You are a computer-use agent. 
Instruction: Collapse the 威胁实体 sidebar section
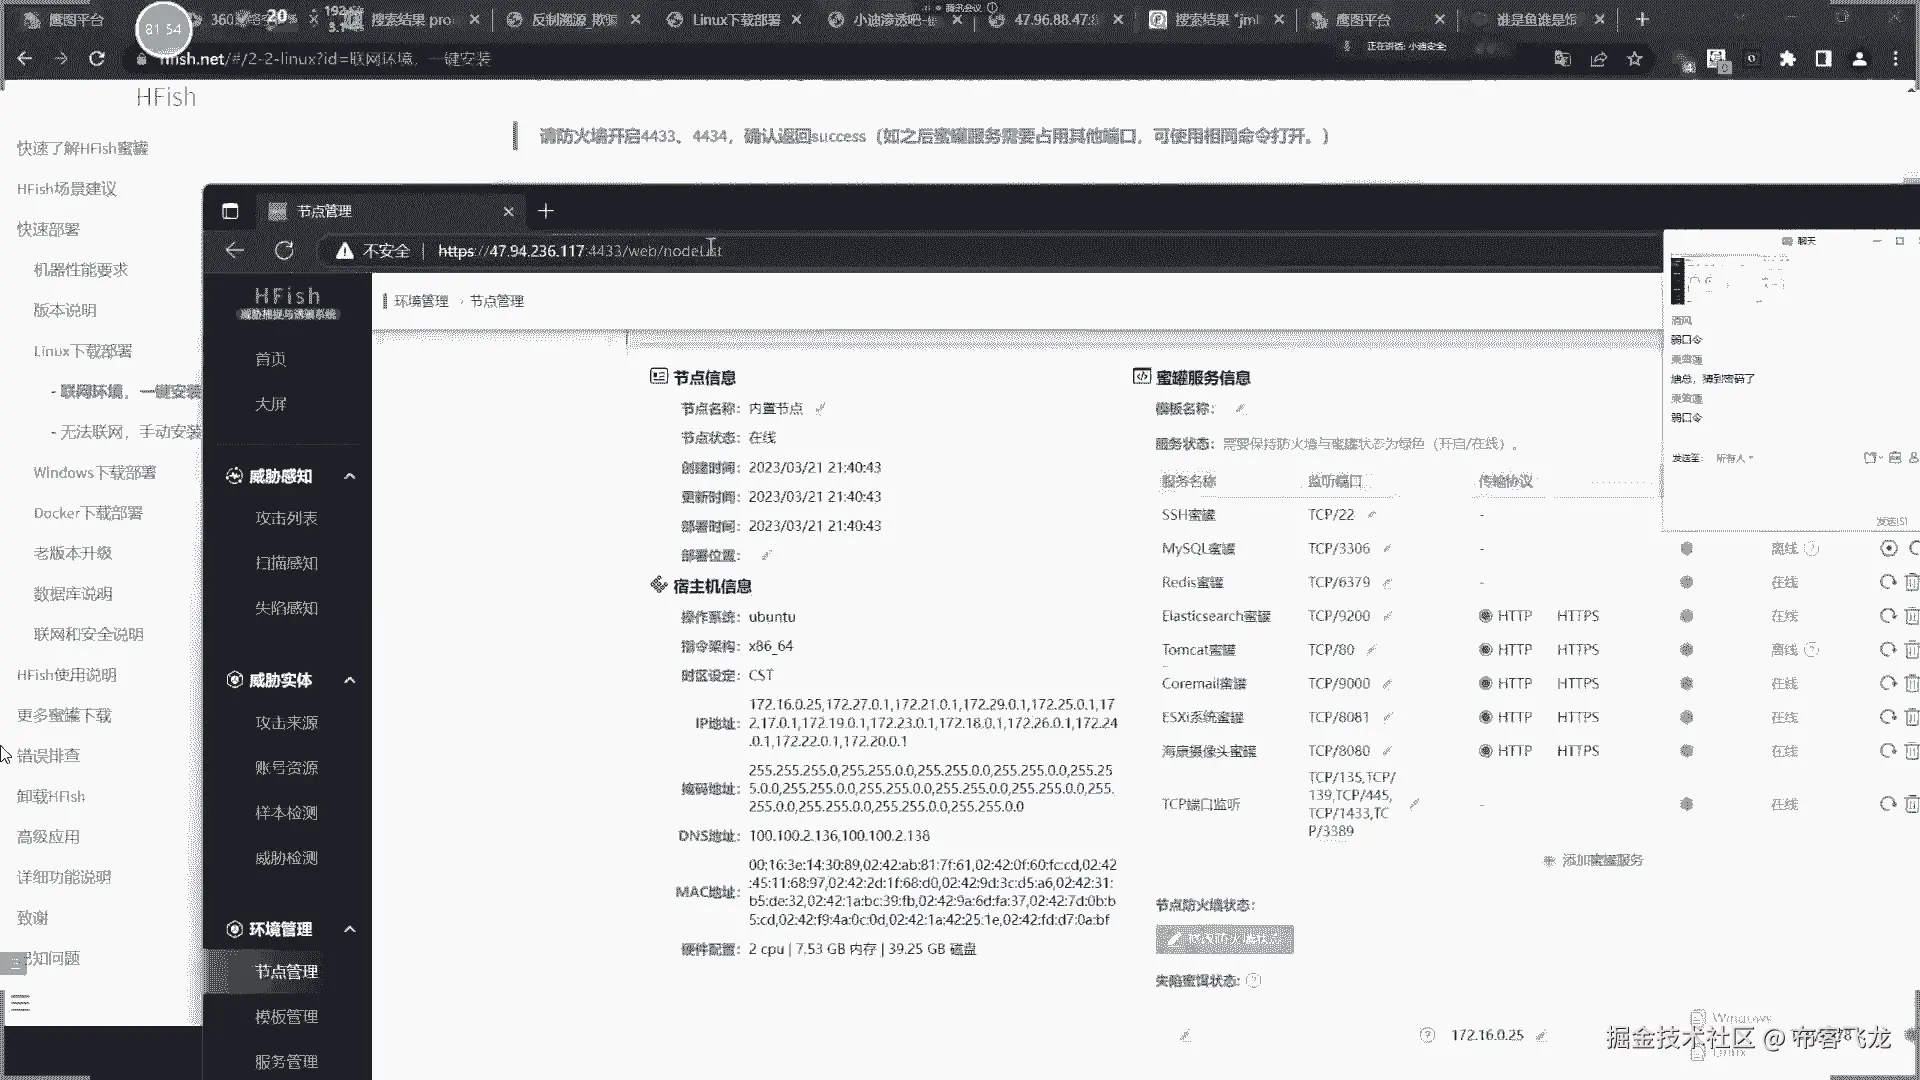click(x=349, y=681)
